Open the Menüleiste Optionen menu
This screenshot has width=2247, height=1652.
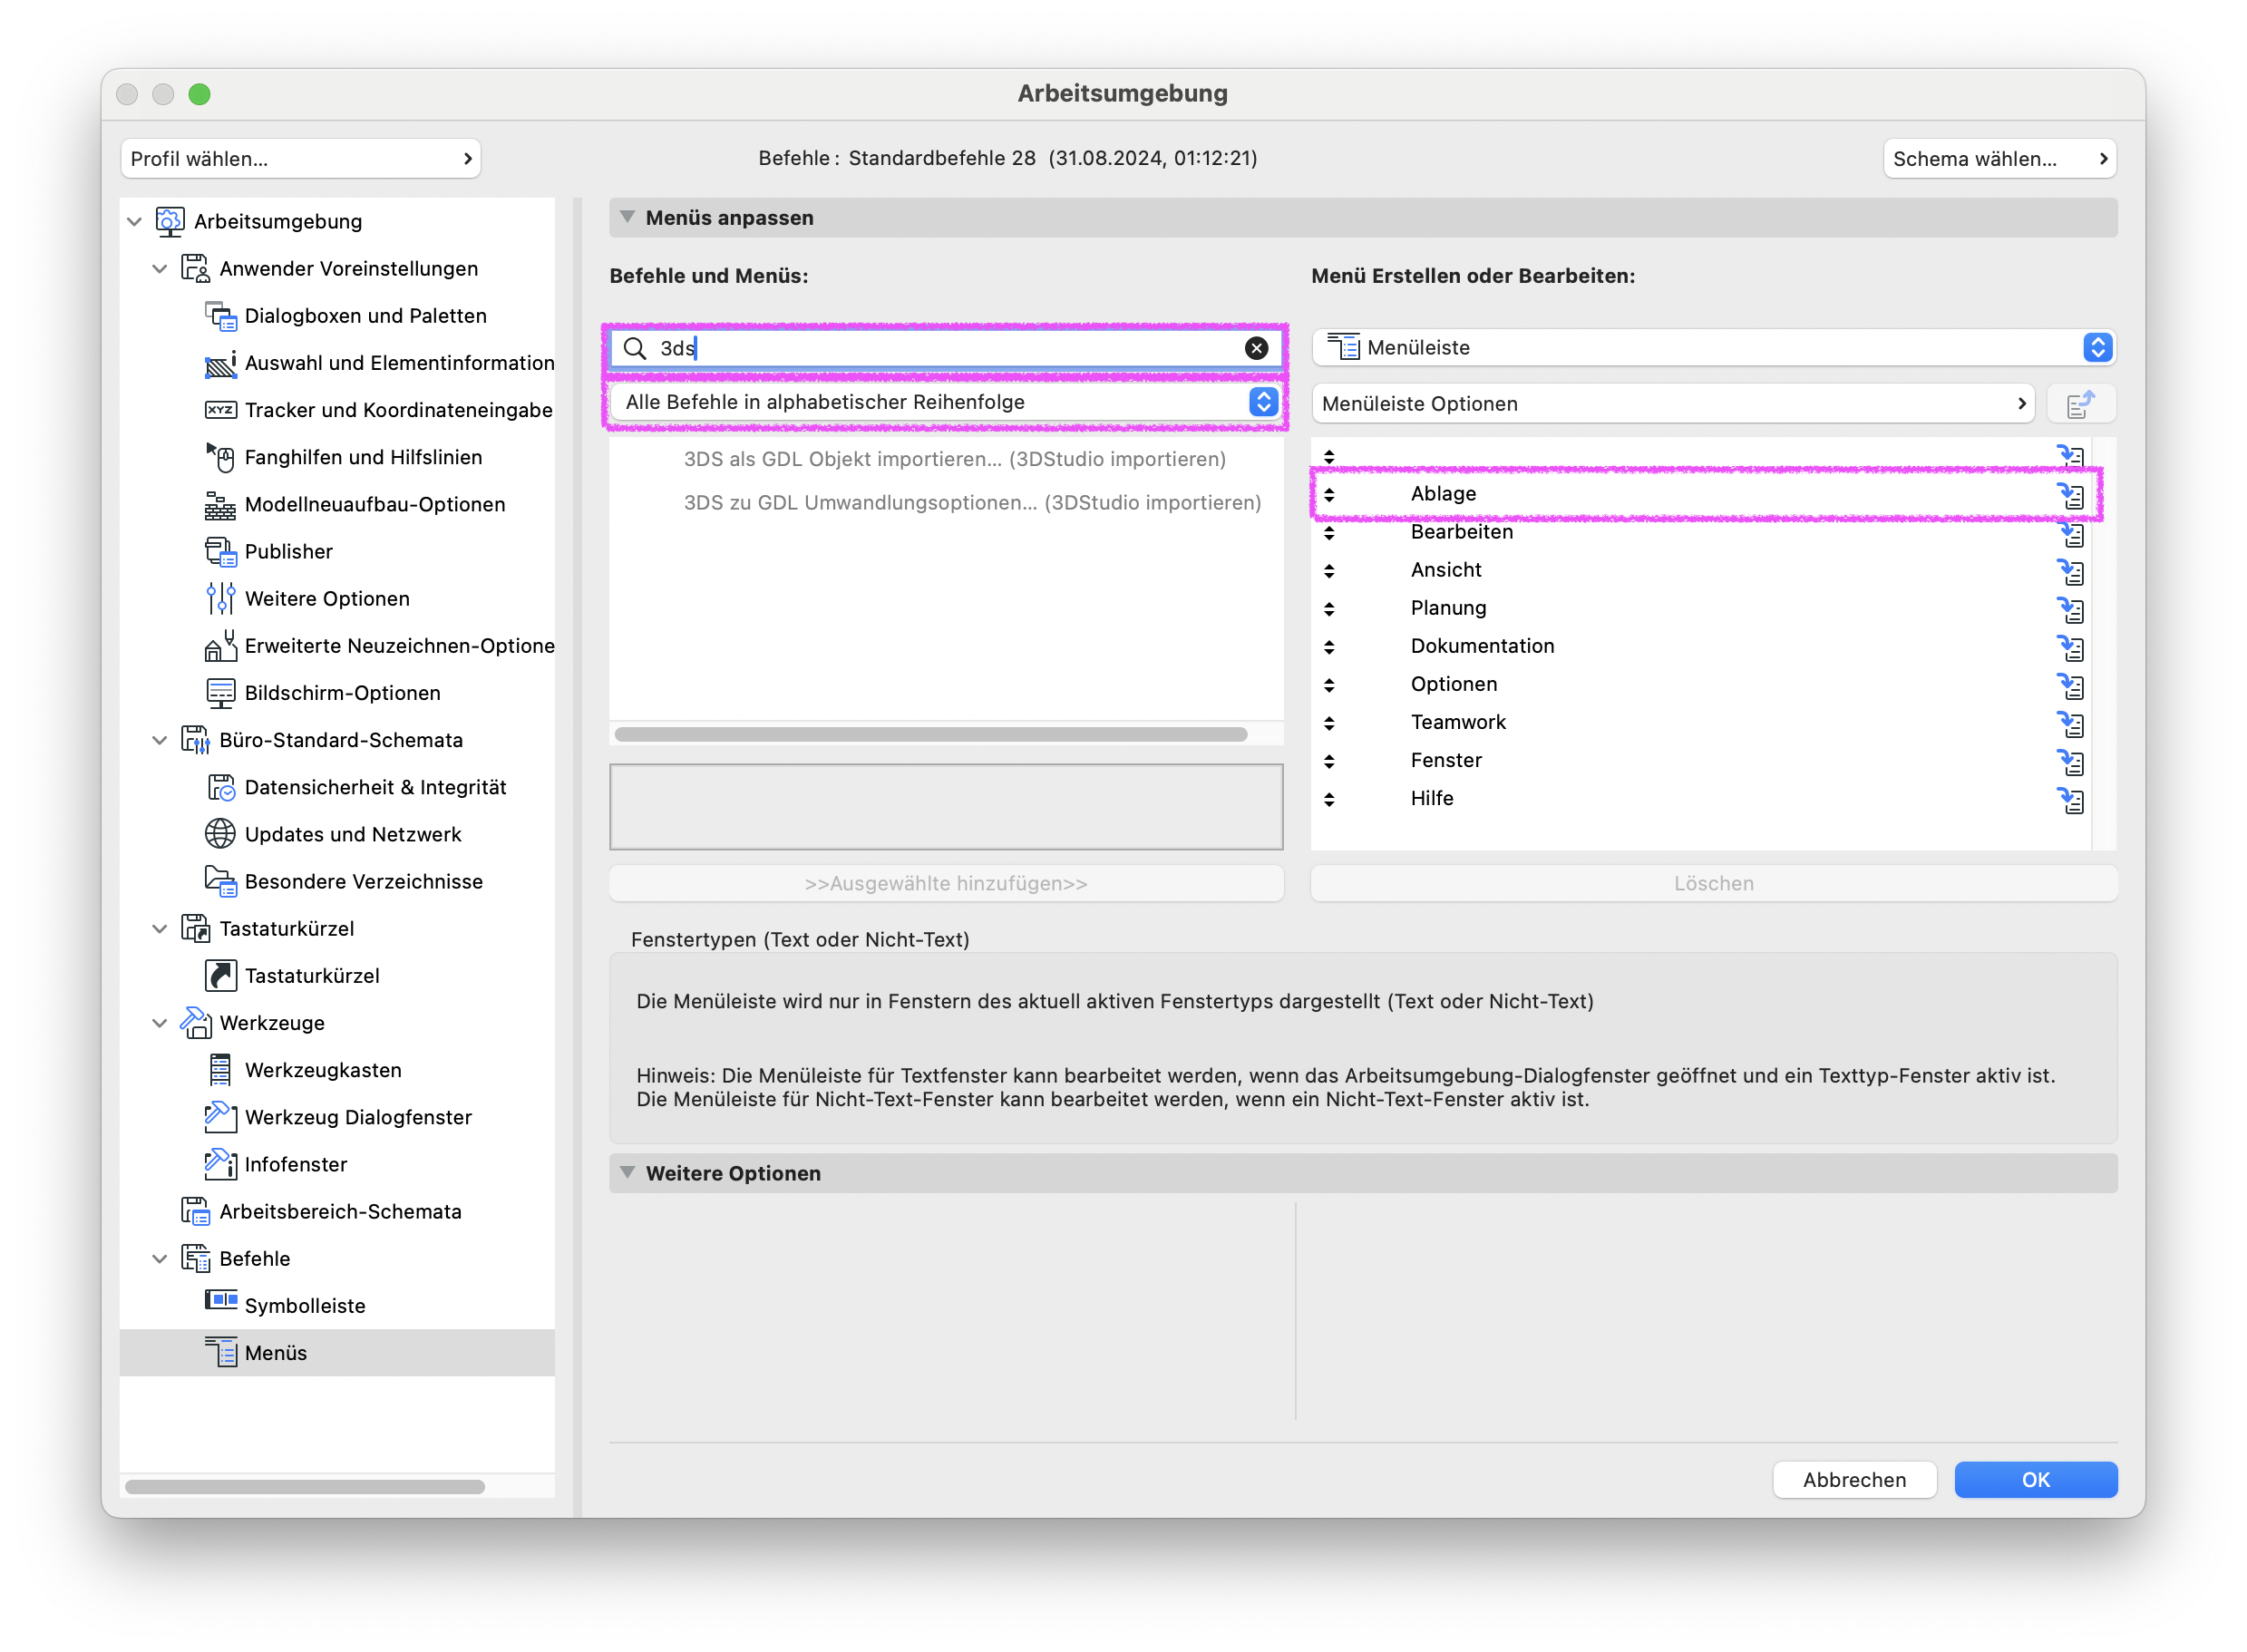click(x=1672, y=404)
